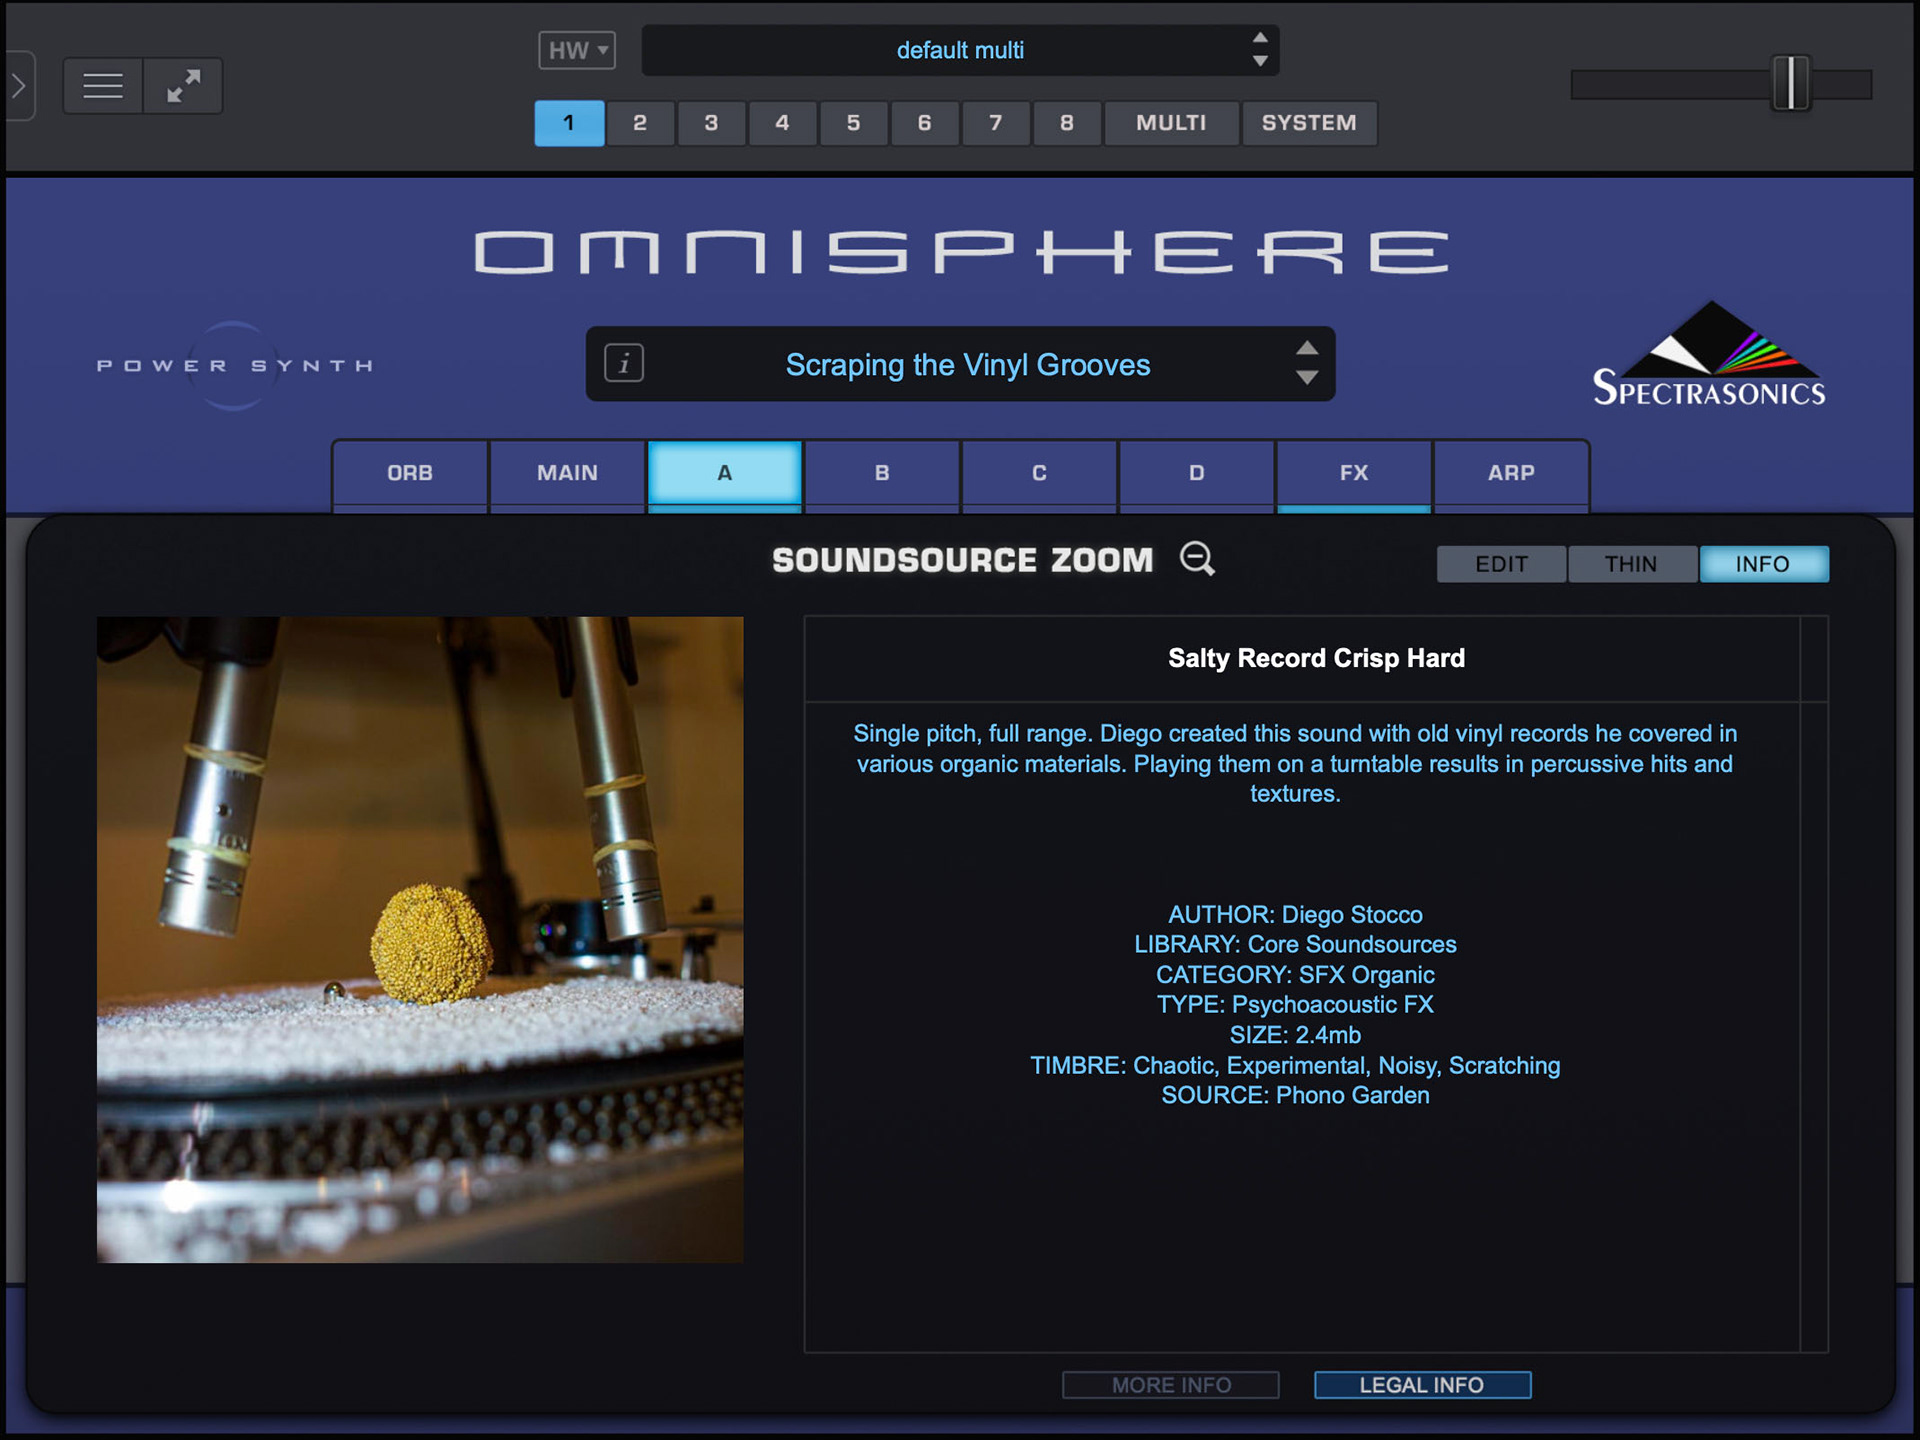Step to next patch with down arrow
Image resolution: width=1920 pixels, height=1440 pixels.
pos(1306,378)
